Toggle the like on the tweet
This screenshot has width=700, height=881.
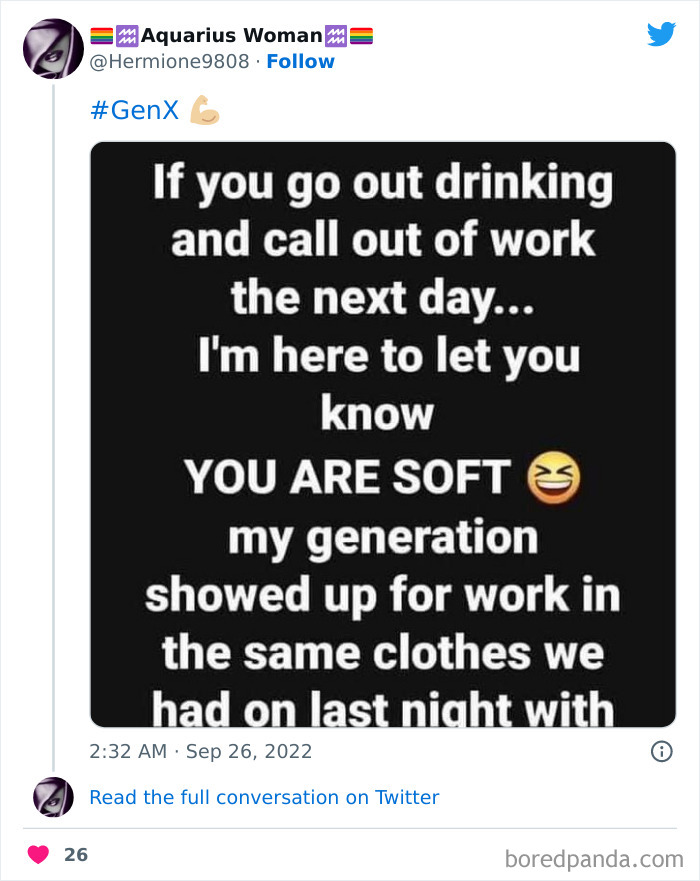tap(38, 854)
